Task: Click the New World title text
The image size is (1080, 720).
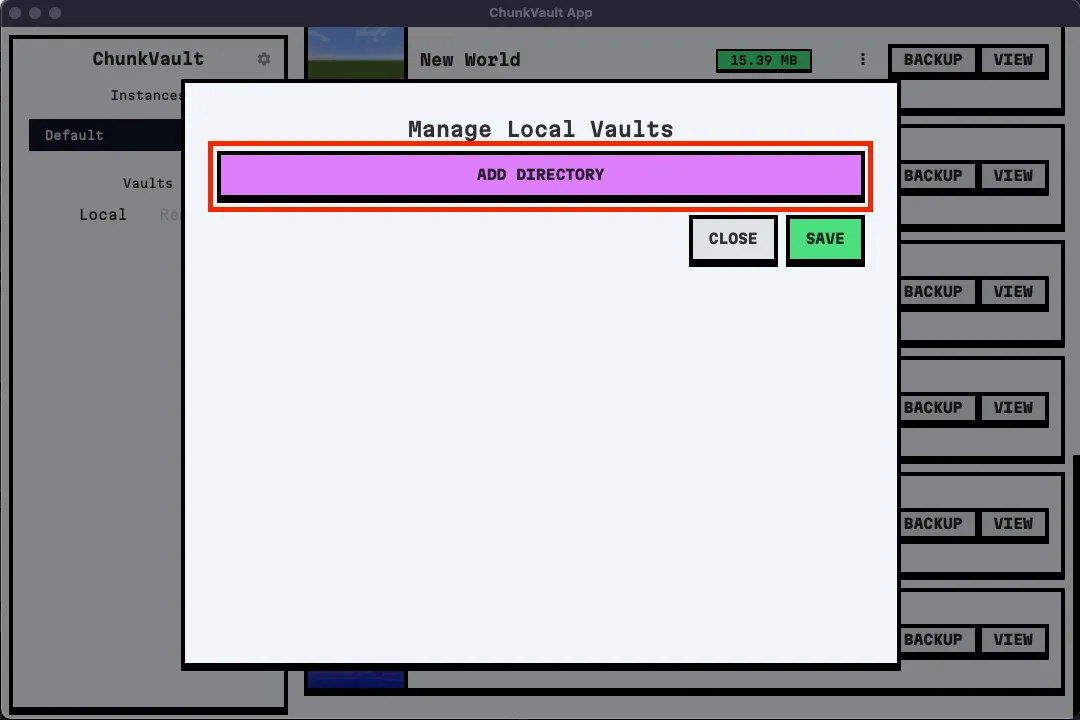Action: coord(470,60)
